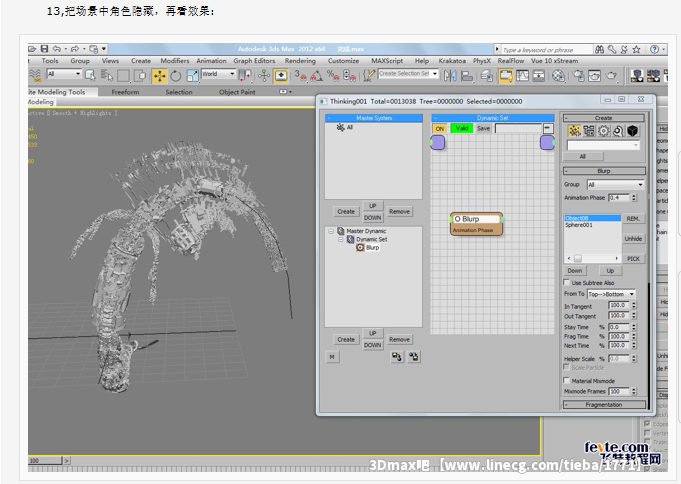Open the Rendering menu
Image resolution: width=681 pixels, height=484 pixels.
tap(300, 61)
